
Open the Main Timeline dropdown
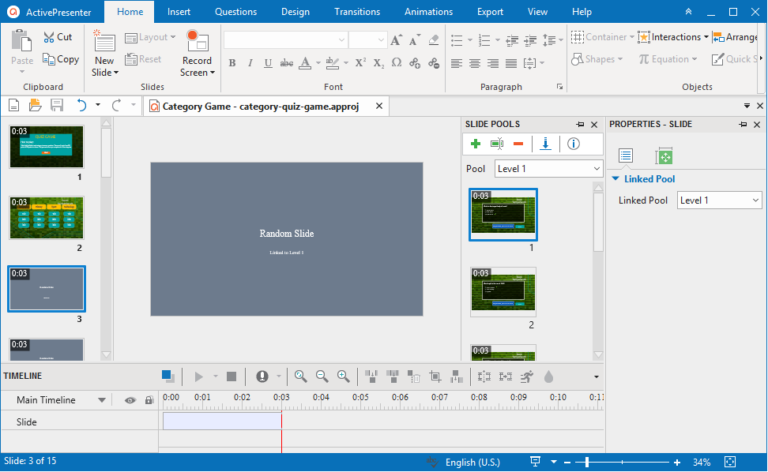click(101, 400)
